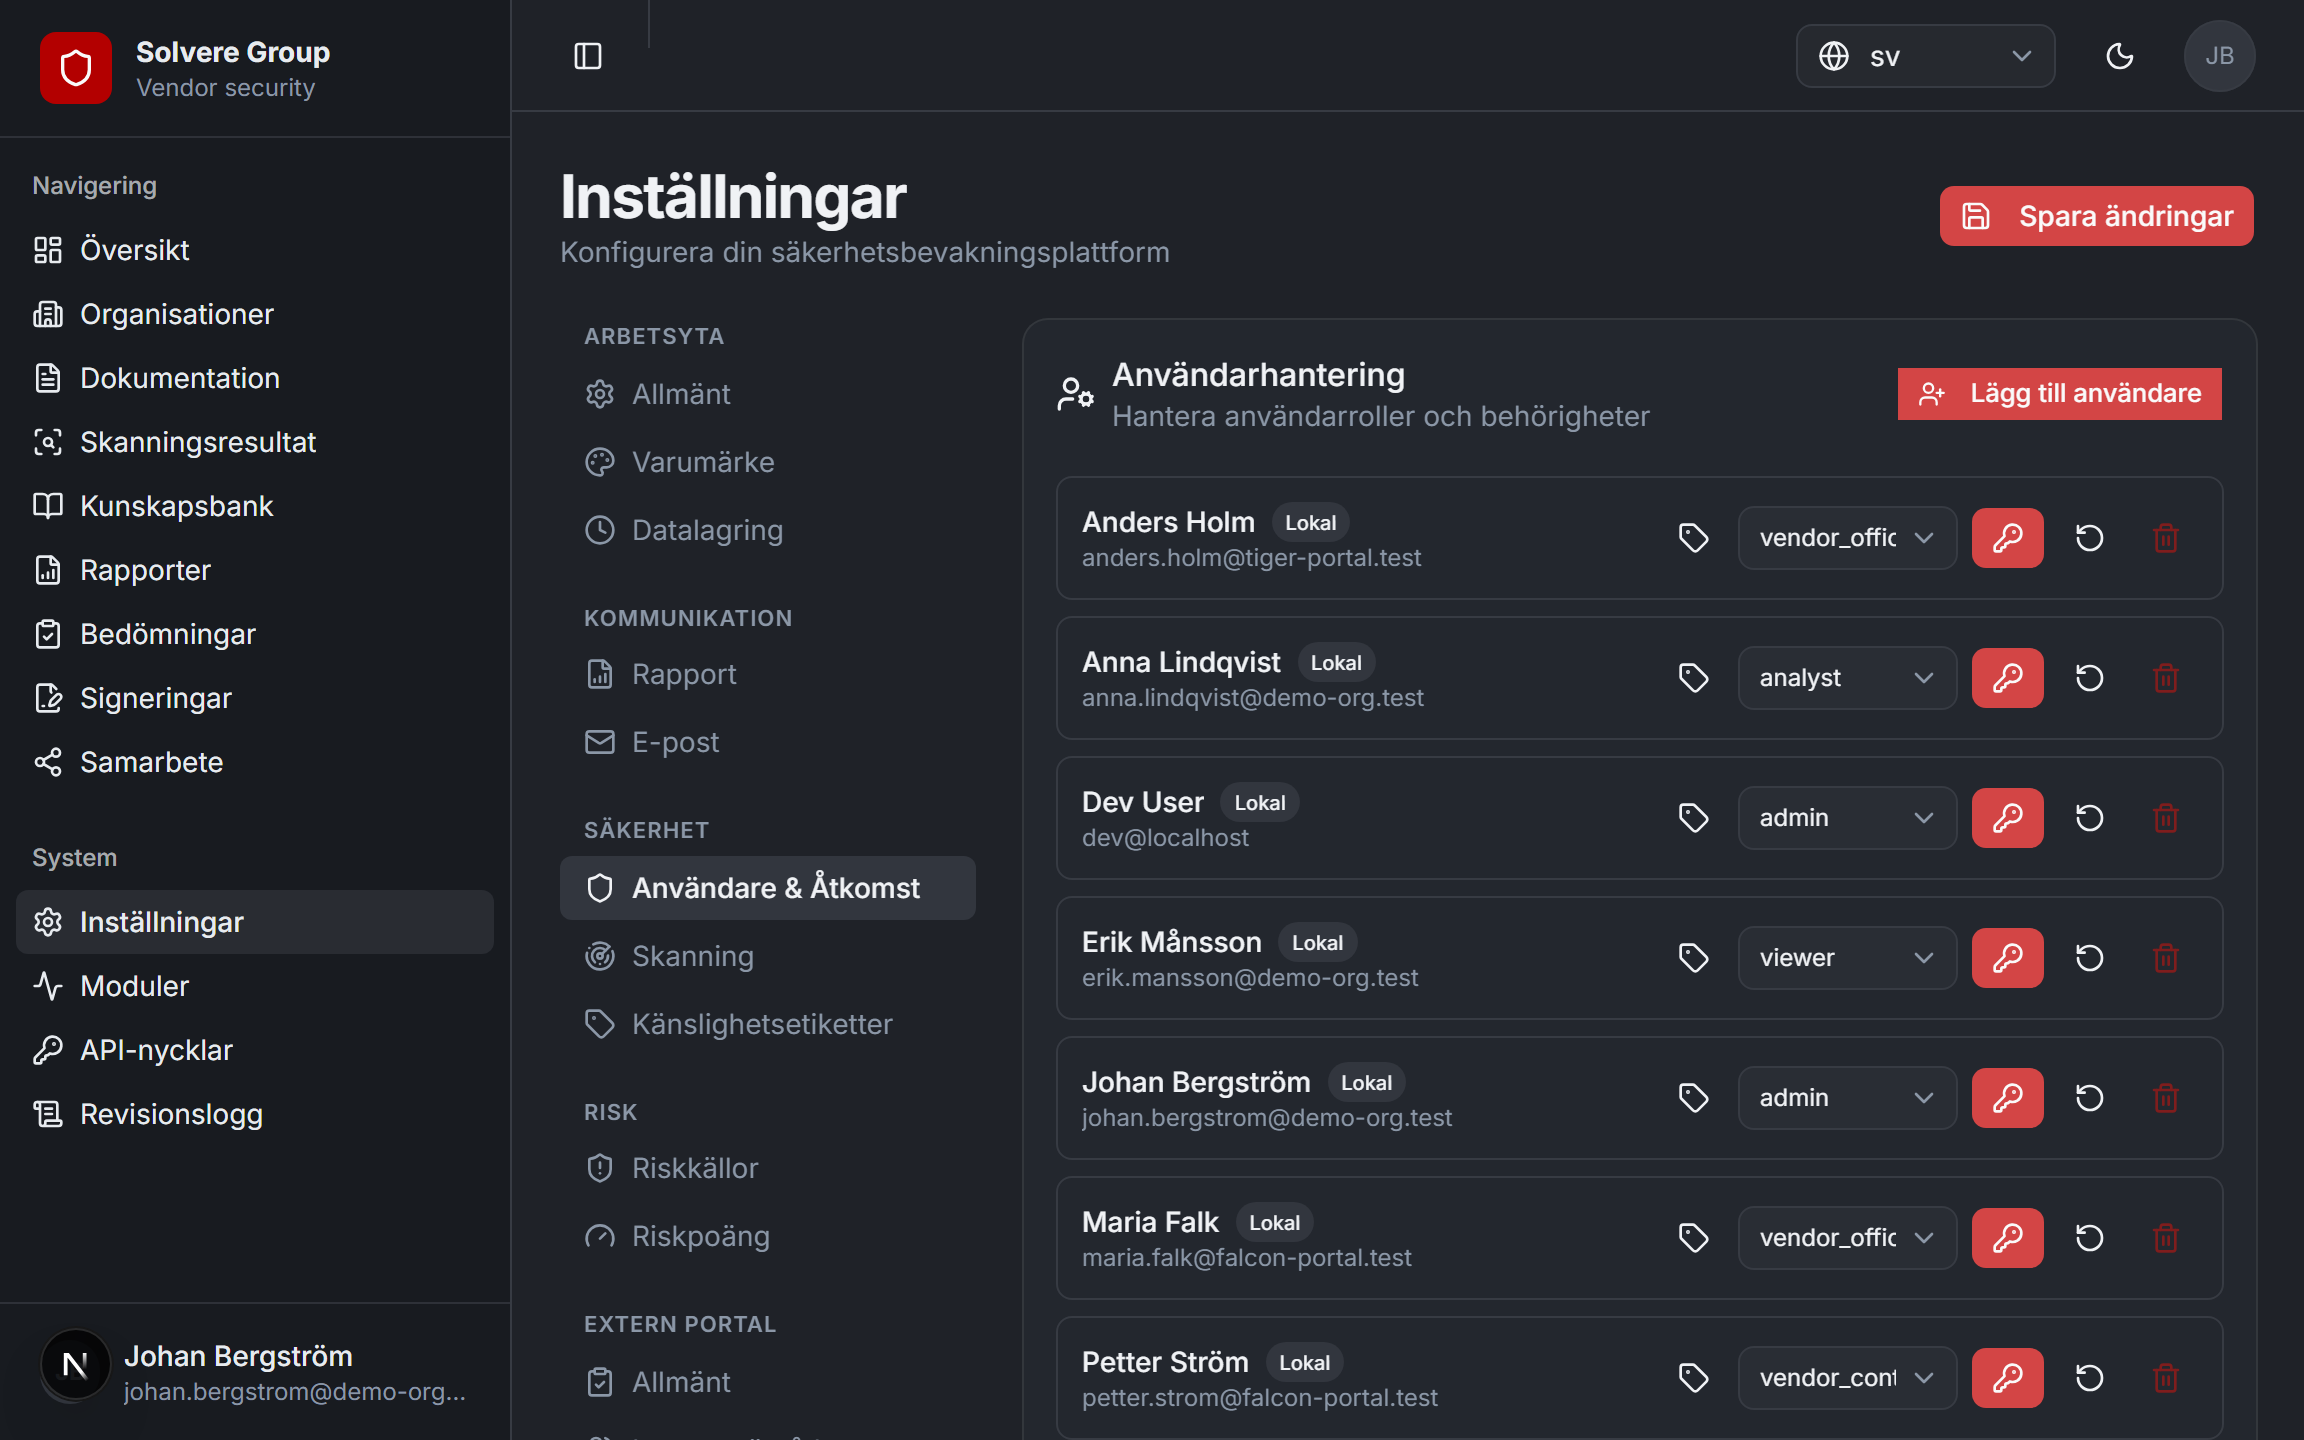The width and height of the screenshot is (2304, 1440).
Task: Switch to dark mode moon icon
Action: [x=2119, y=56]
